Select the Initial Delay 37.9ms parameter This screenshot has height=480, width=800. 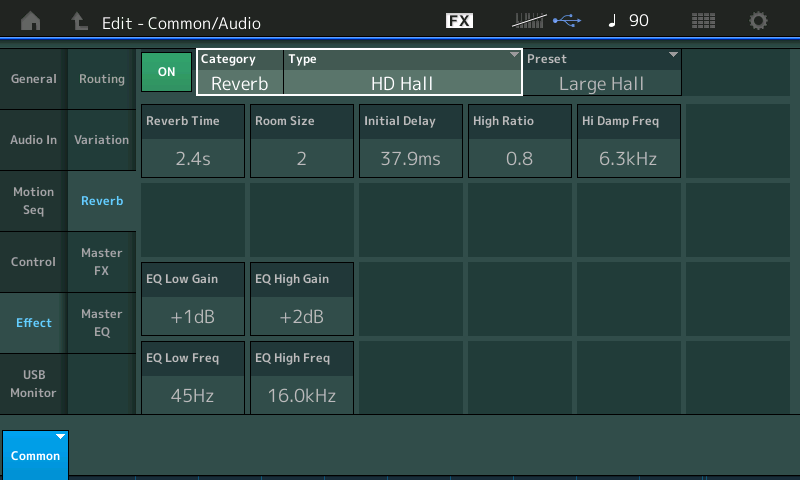pyautogui.click(x=411, y=141)
